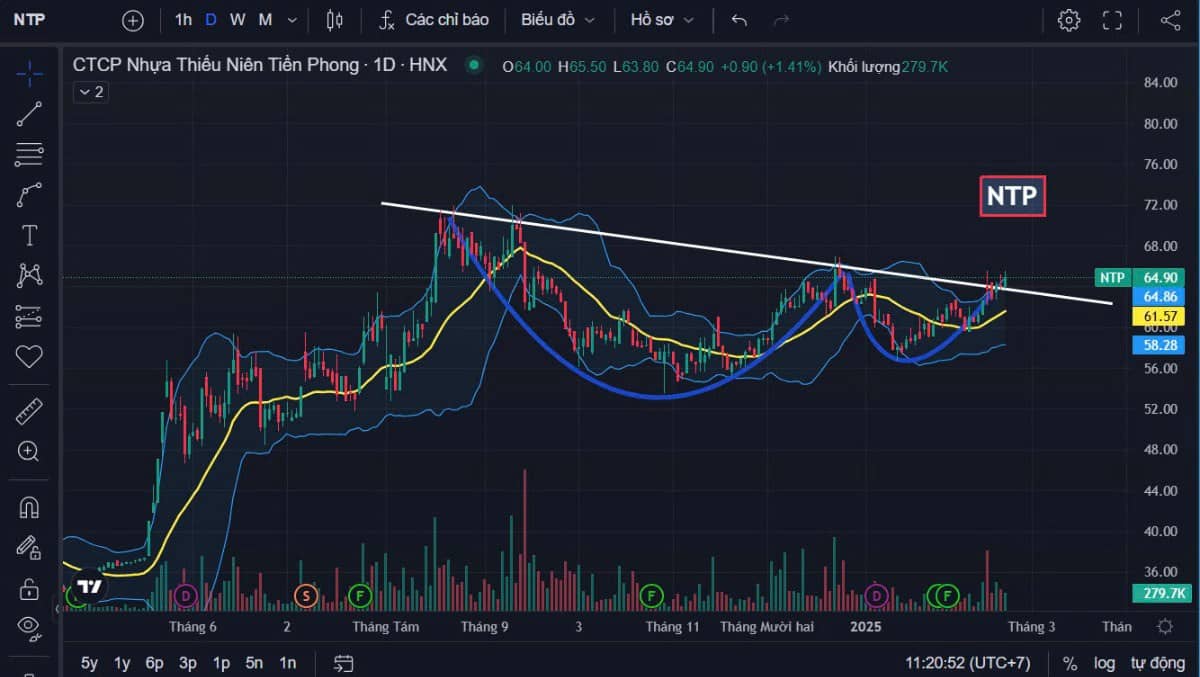Select the trend line drawing tool
This screenshot has height=677, width=1200.
29,114
